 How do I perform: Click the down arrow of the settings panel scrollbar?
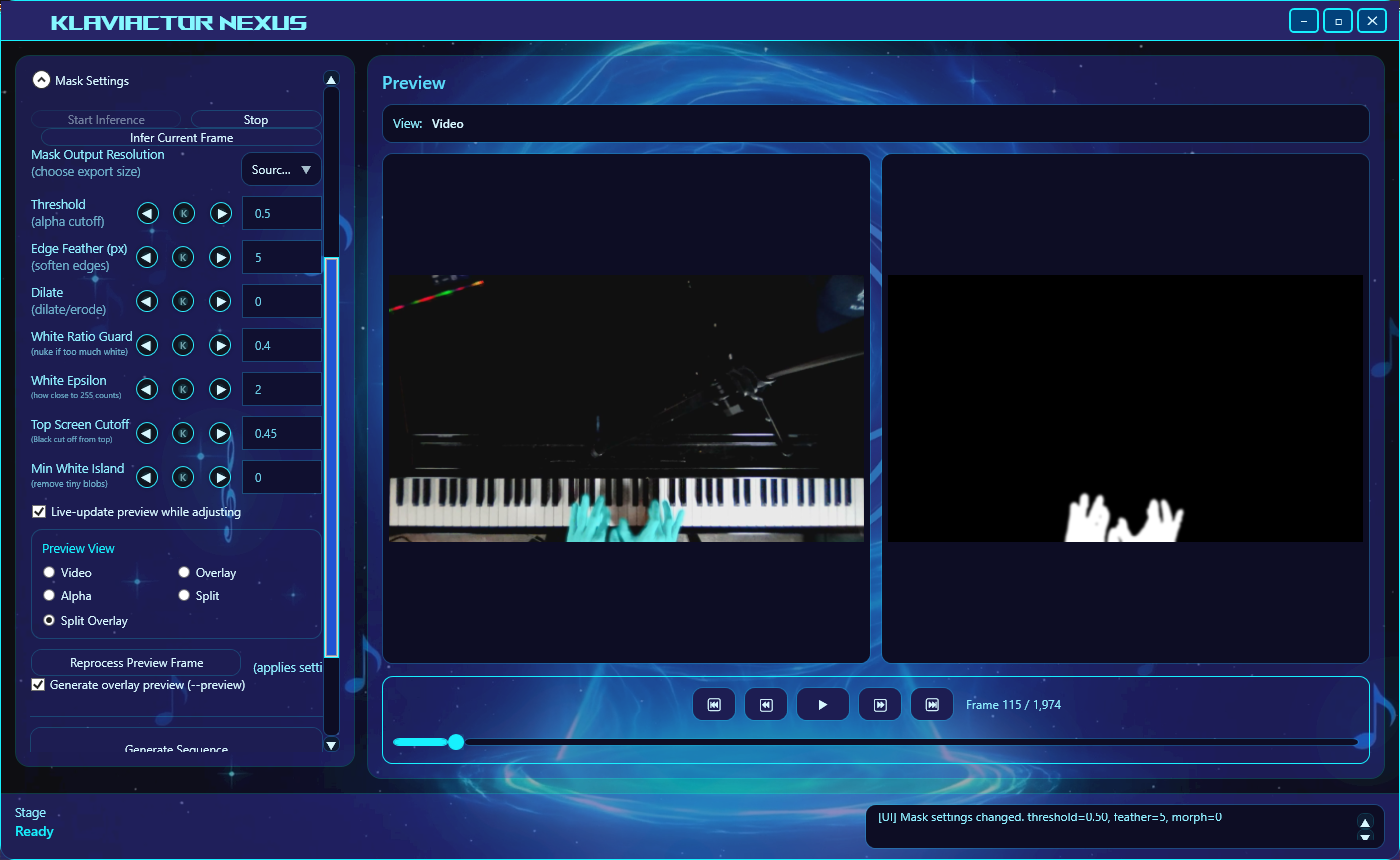point(331,745)
